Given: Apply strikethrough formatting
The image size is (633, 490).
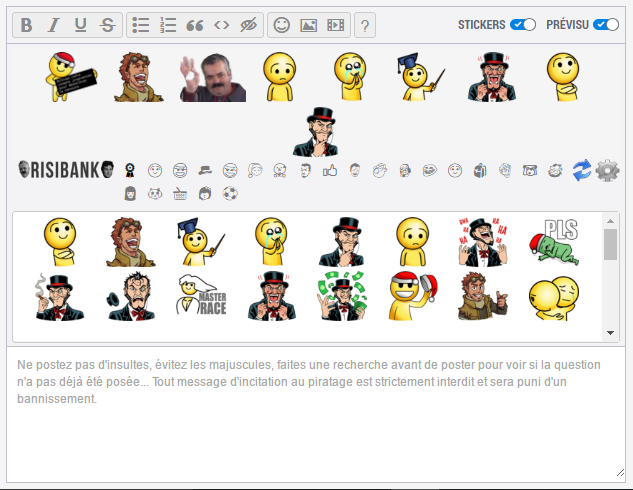Looking at the screenshot, I should 107,25.
